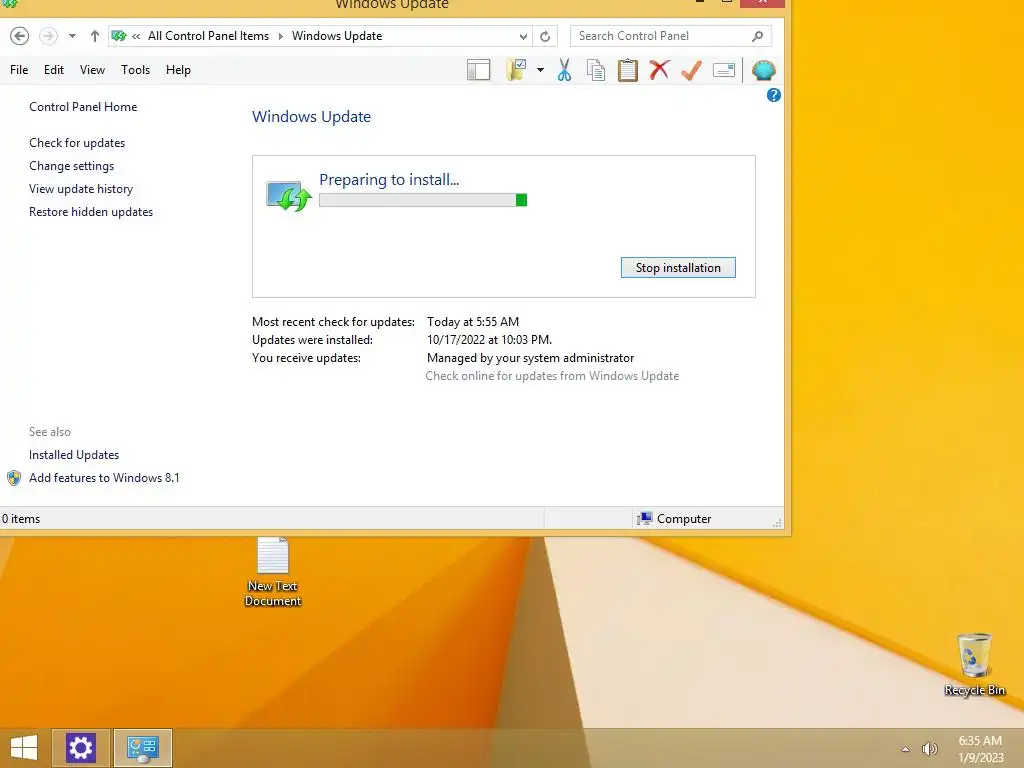Click the double chevron in address bar
Image resolution: width=1024 pixels, height=768 pixels.
136,37
